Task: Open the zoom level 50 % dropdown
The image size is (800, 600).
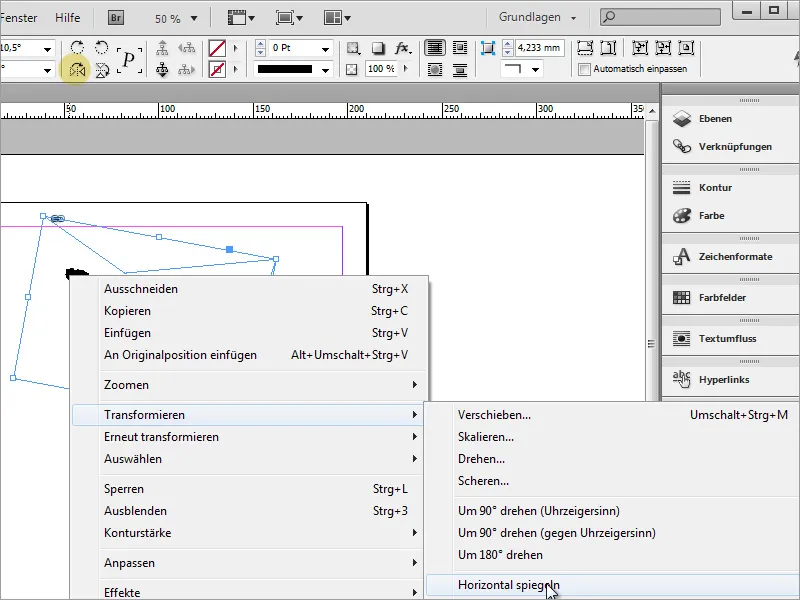Action: 194,18
